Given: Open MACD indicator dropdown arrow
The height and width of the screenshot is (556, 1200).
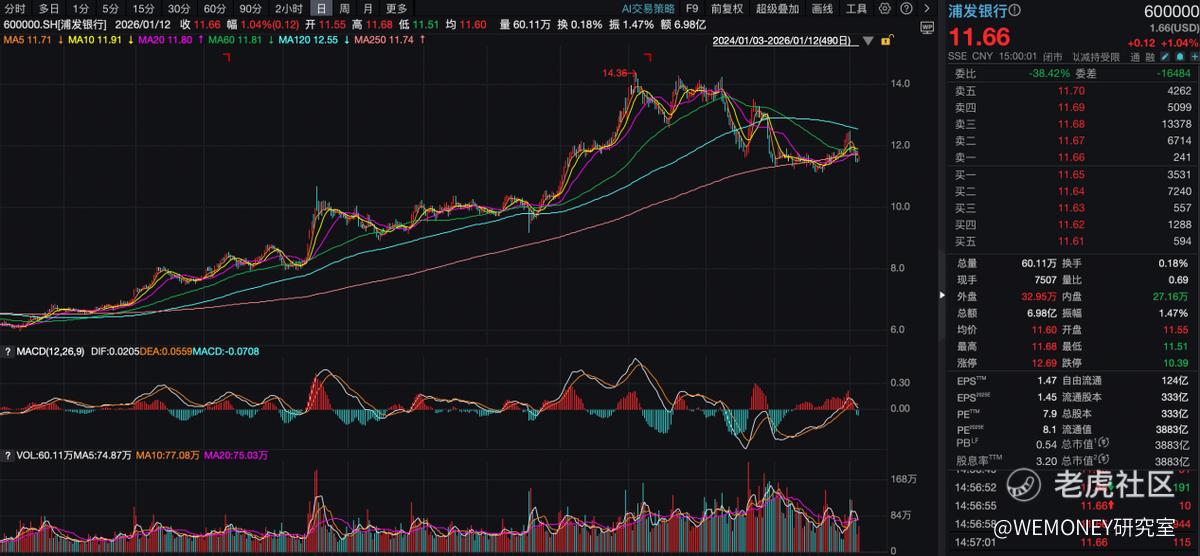Looking at the screenshot, I should click(8, 353).
